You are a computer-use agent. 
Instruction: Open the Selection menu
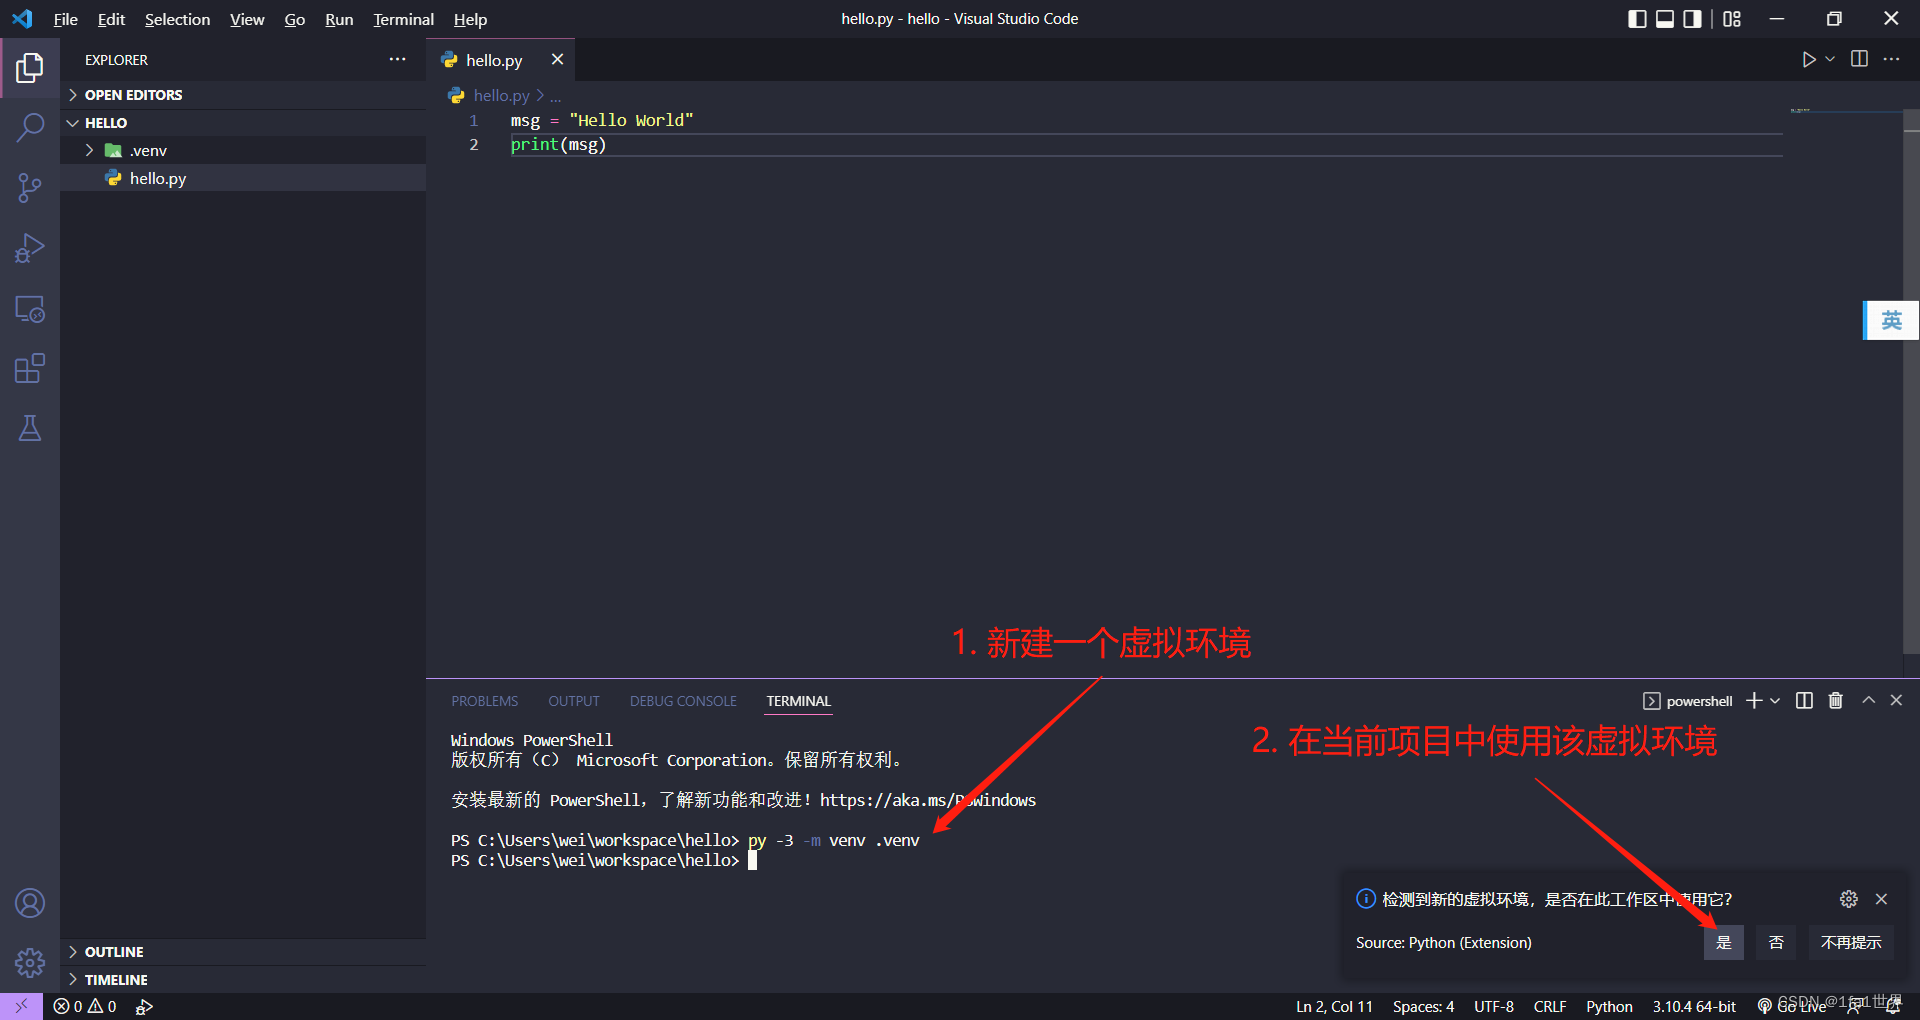point(177,19)
